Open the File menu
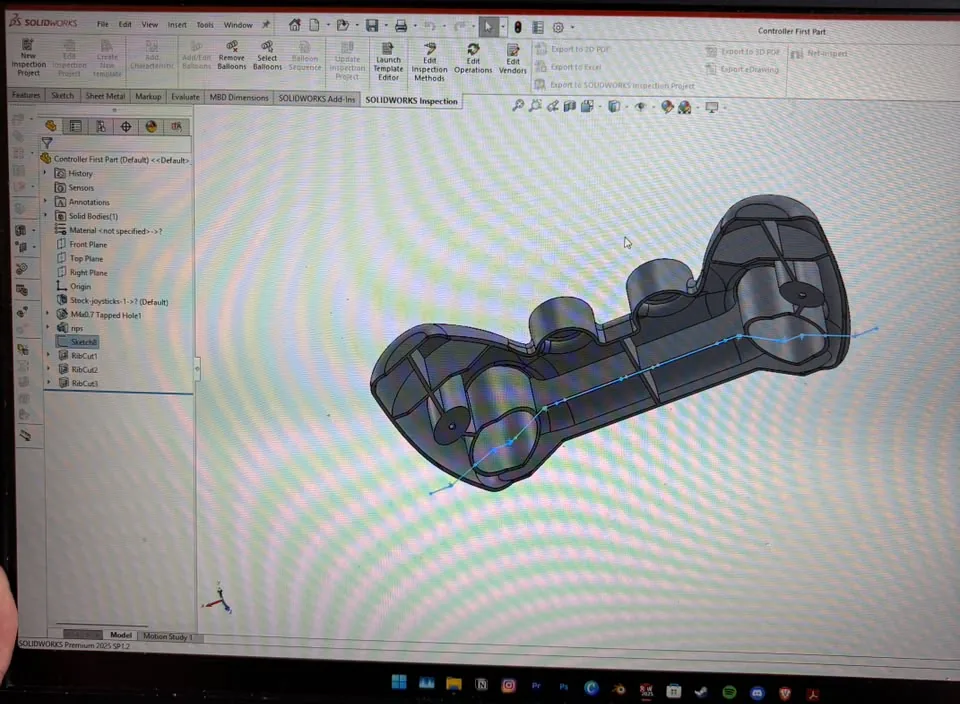Image resolution: width=960 pixels, height=704 pixels. click(103, 24)
